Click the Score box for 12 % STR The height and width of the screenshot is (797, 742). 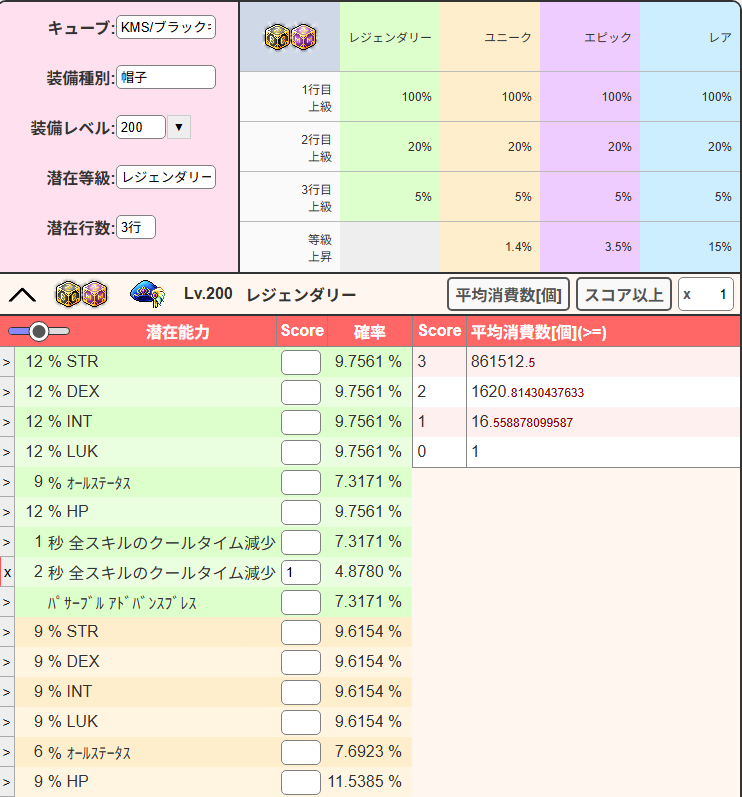[301, 362]
